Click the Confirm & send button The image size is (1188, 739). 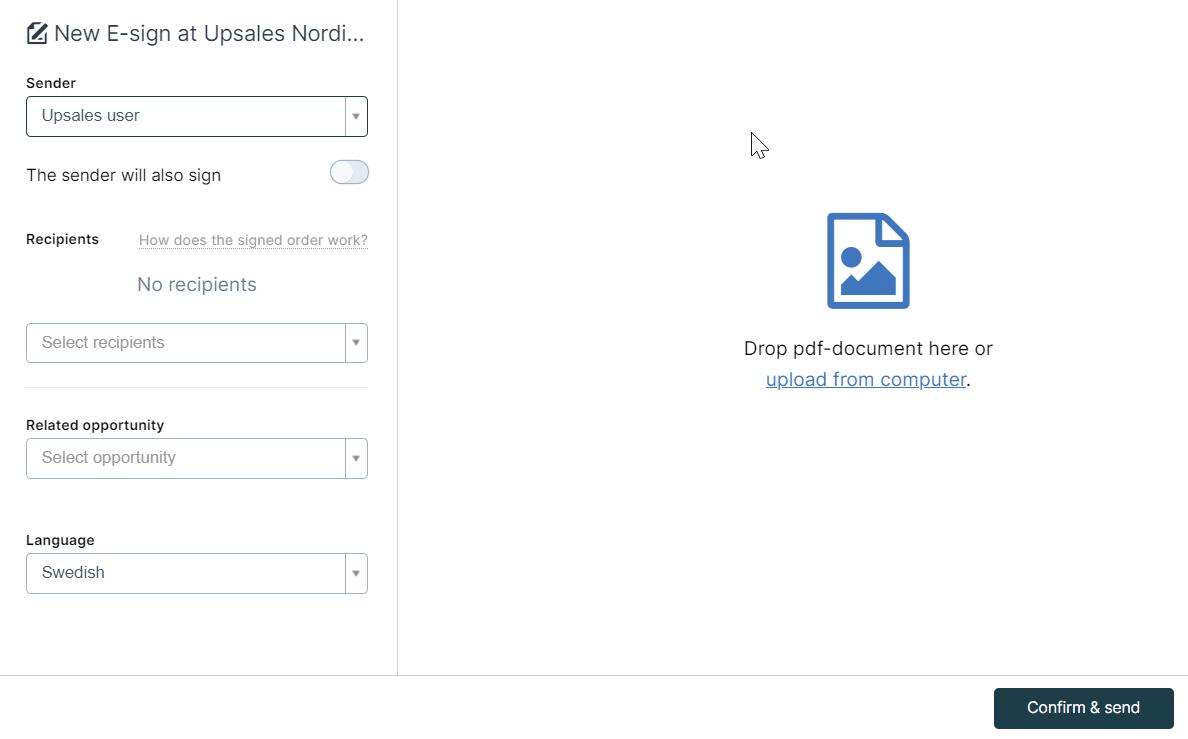pyautogui.click(x=1083, y=708)
